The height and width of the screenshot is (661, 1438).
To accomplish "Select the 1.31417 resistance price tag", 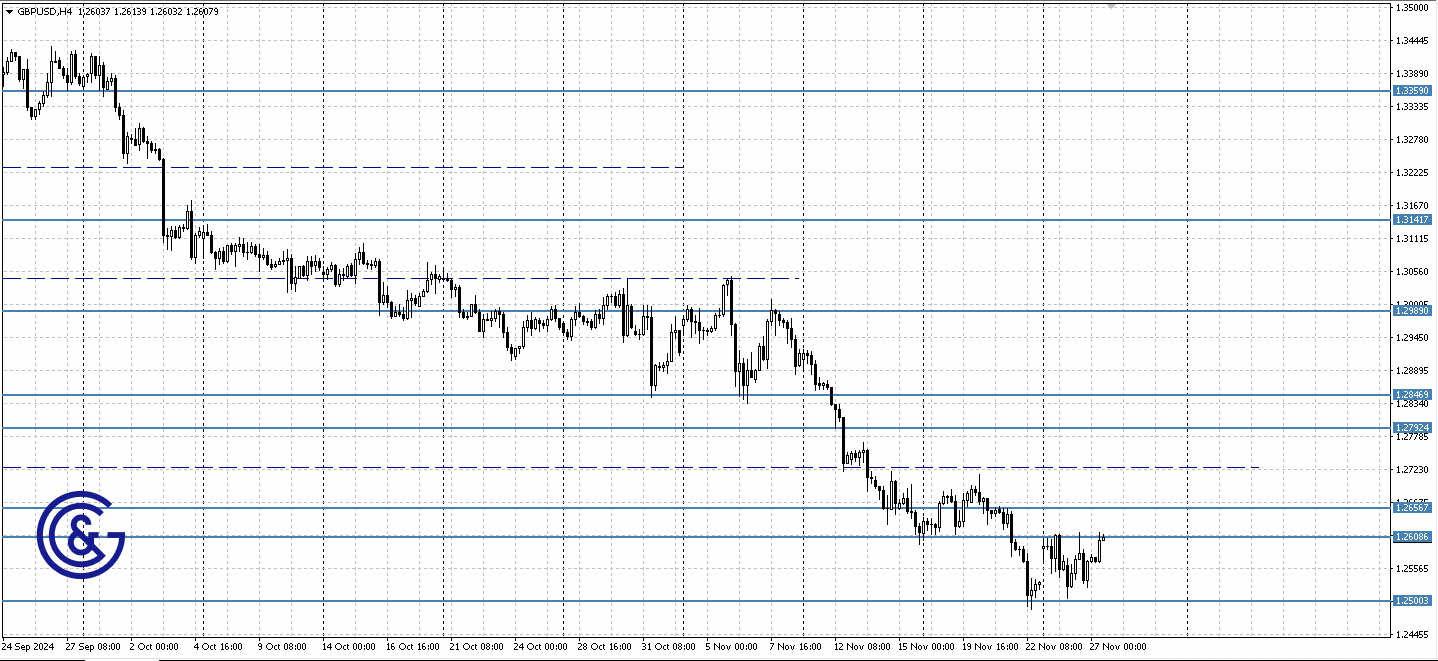I will [x=1413, y=218].
